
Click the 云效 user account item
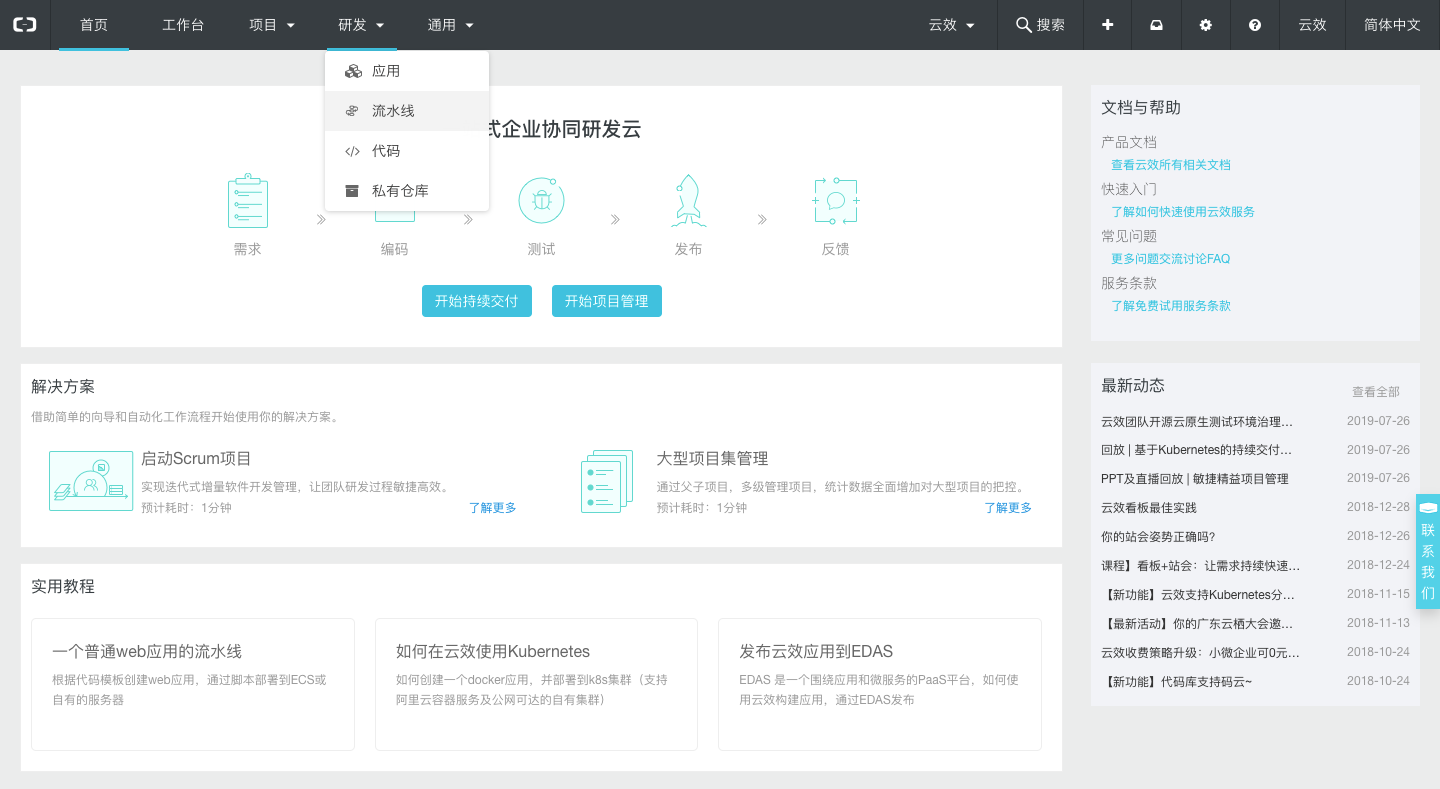[1312, 25]
